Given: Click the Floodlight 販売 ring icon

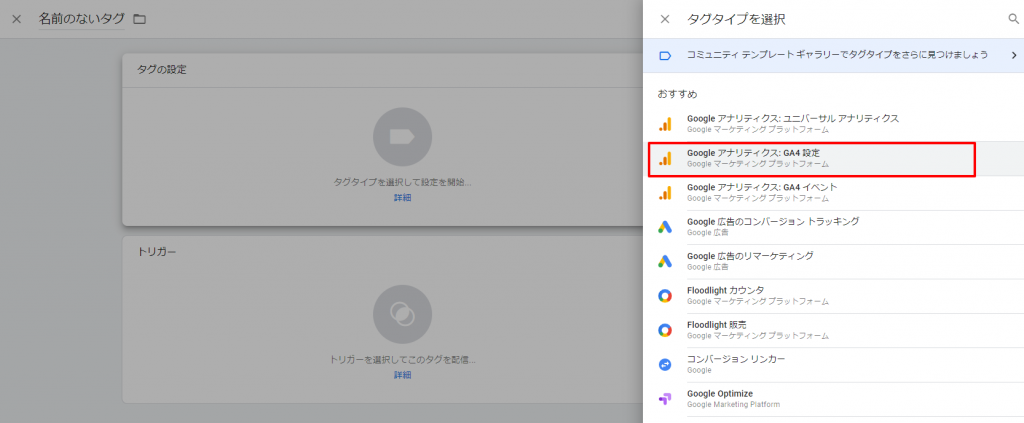Looking at the screenshot, I should pos(665,330).
